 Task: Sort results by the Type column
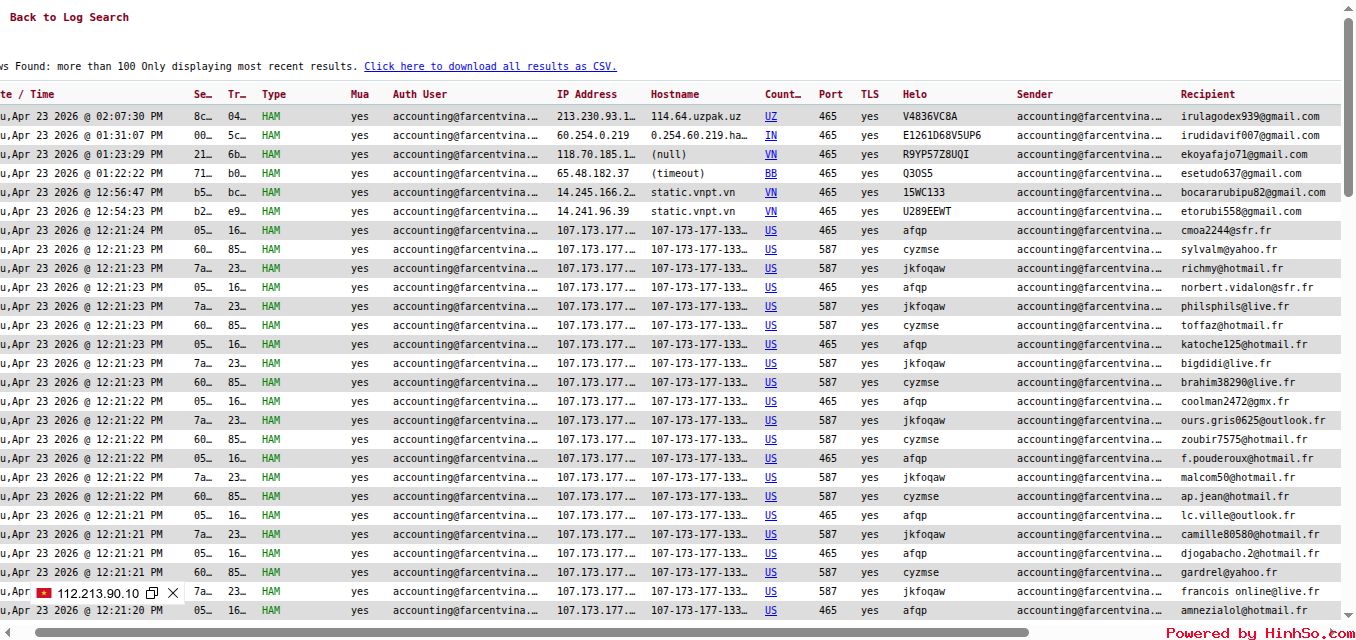point(274,94)
